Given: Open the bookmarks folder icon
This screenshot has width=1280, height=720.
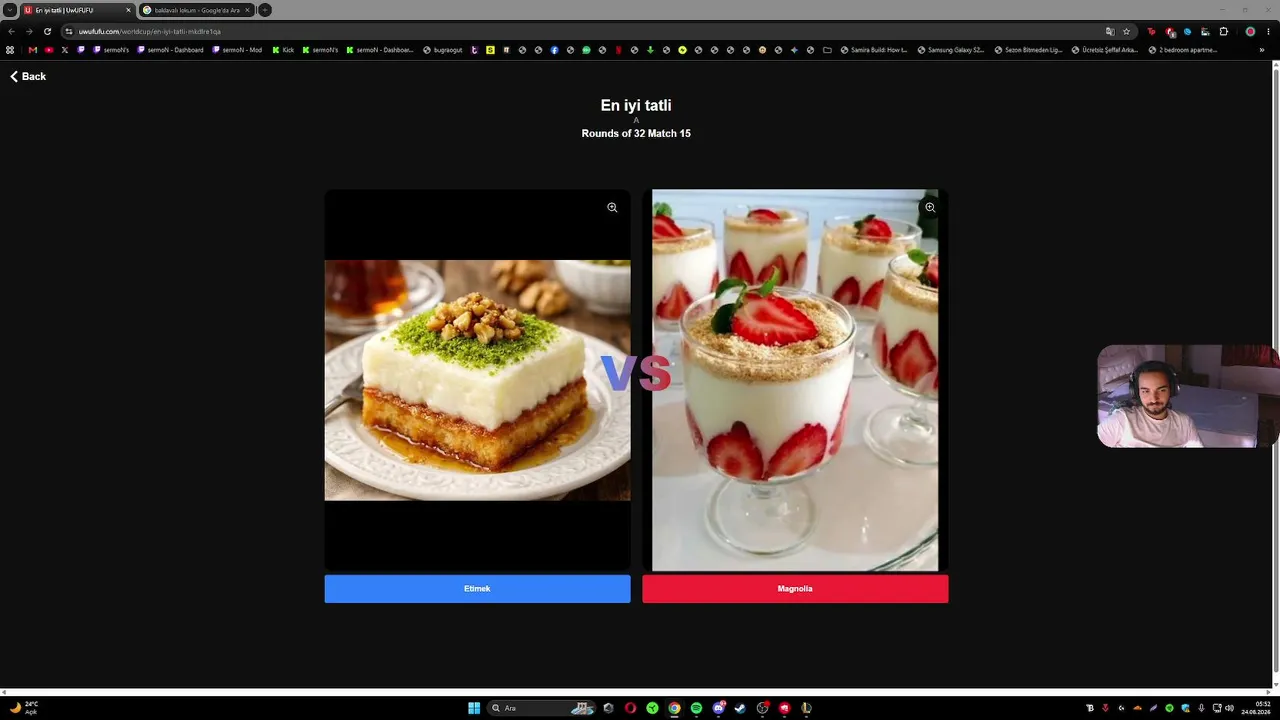Looking at the screenshot, I should (x=827, y=50).
